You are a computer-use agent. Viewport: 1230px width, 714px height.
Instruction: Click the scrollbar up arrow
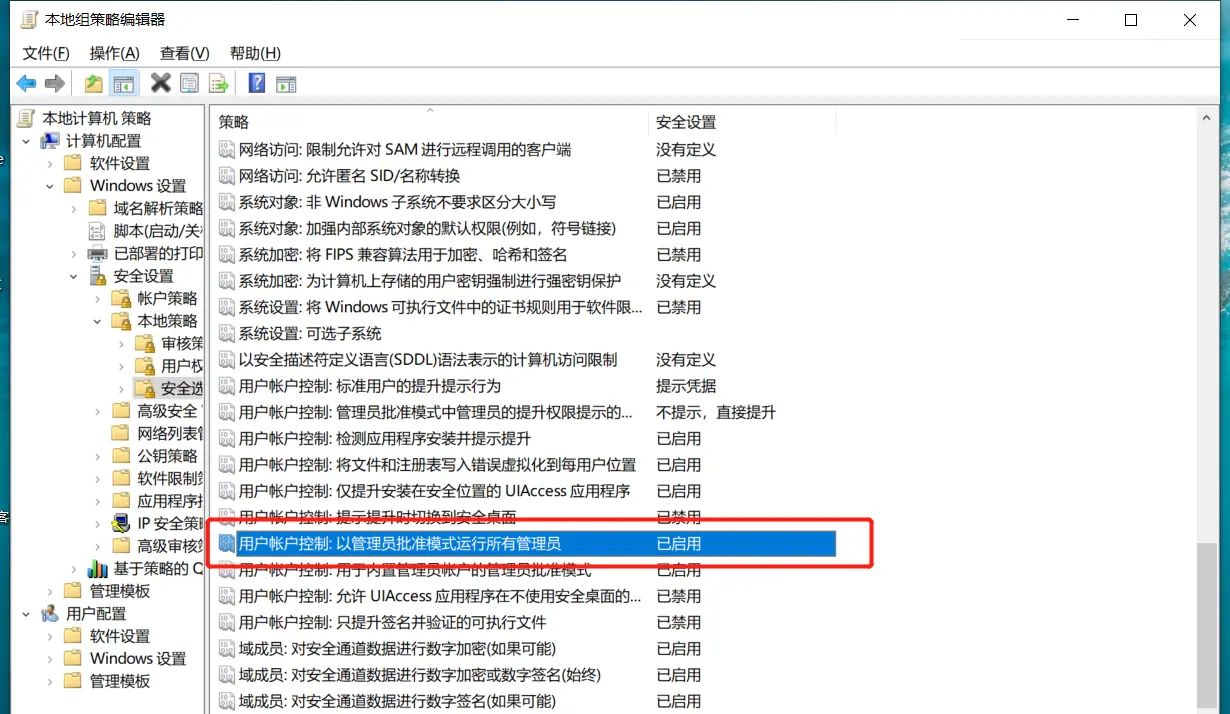(x=1208, y=117)
